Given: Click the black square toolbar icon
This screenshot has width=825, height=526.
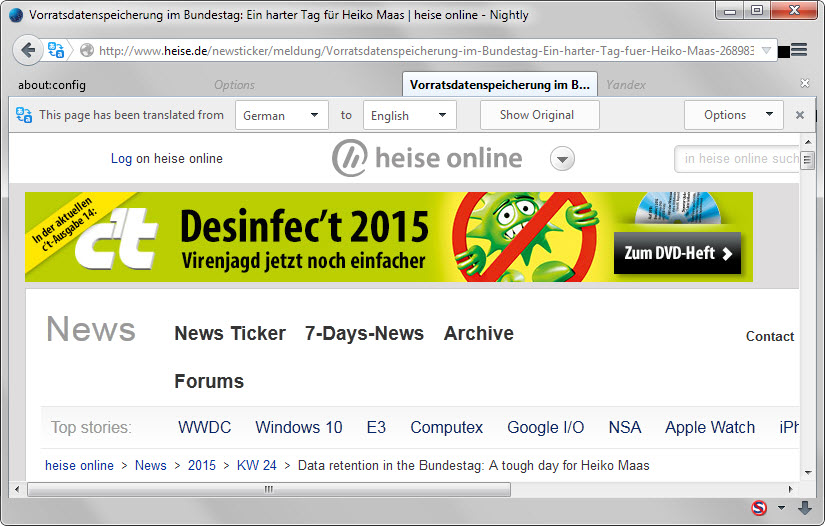Looking at the screenshot, I should click(783, 52).
